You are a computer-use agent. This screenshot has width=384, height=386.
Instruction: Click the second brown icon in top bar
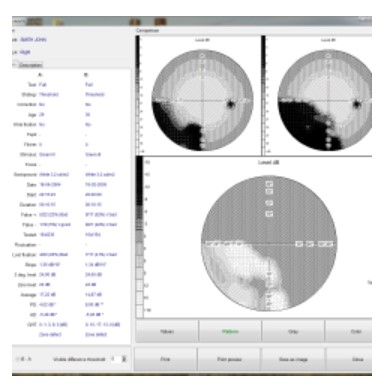click(x=160, y=22)
